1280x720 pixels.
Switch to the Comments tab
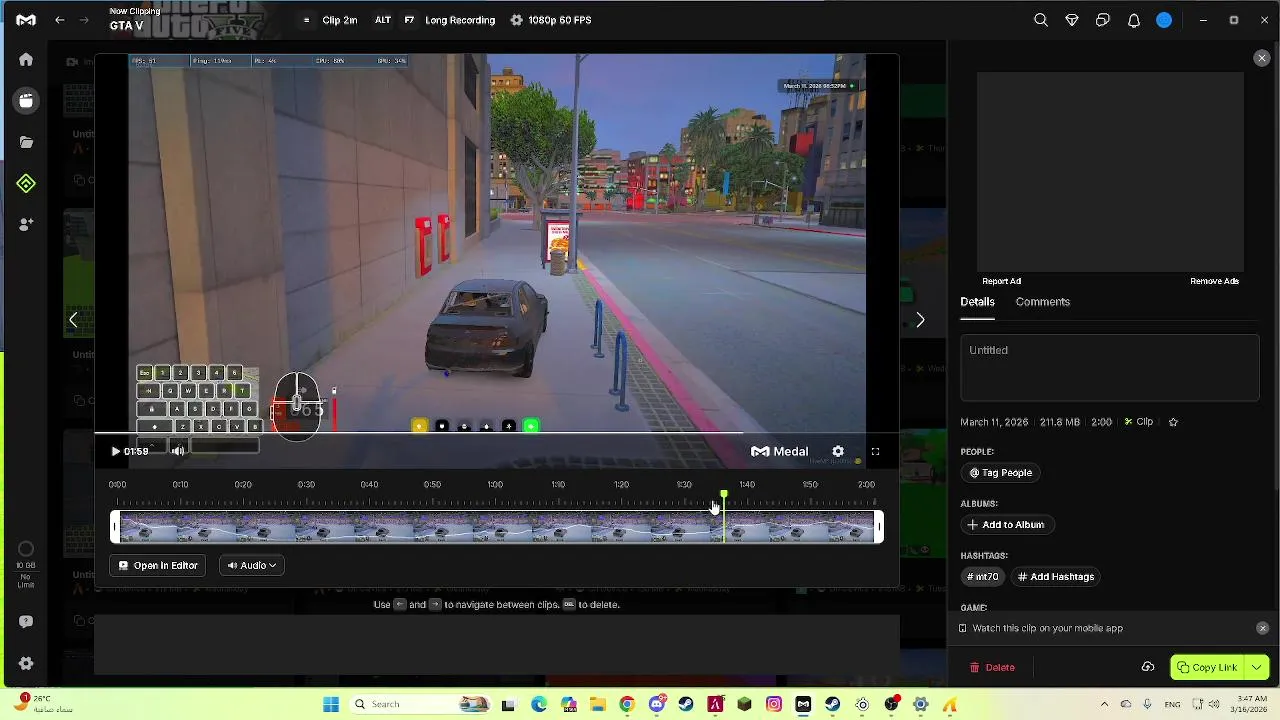click(1043, 302)
